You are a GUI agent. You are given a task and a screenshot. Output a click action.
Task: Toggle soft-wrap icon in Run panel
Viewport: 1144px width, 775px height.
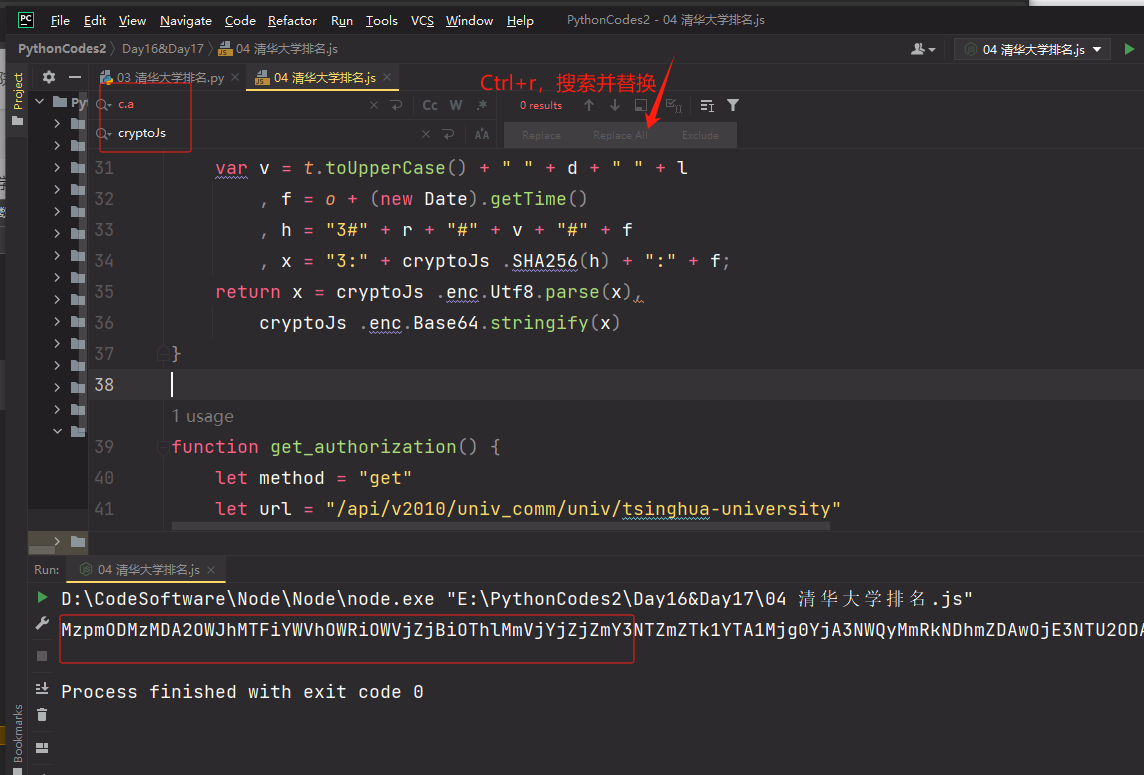point(42,688)
